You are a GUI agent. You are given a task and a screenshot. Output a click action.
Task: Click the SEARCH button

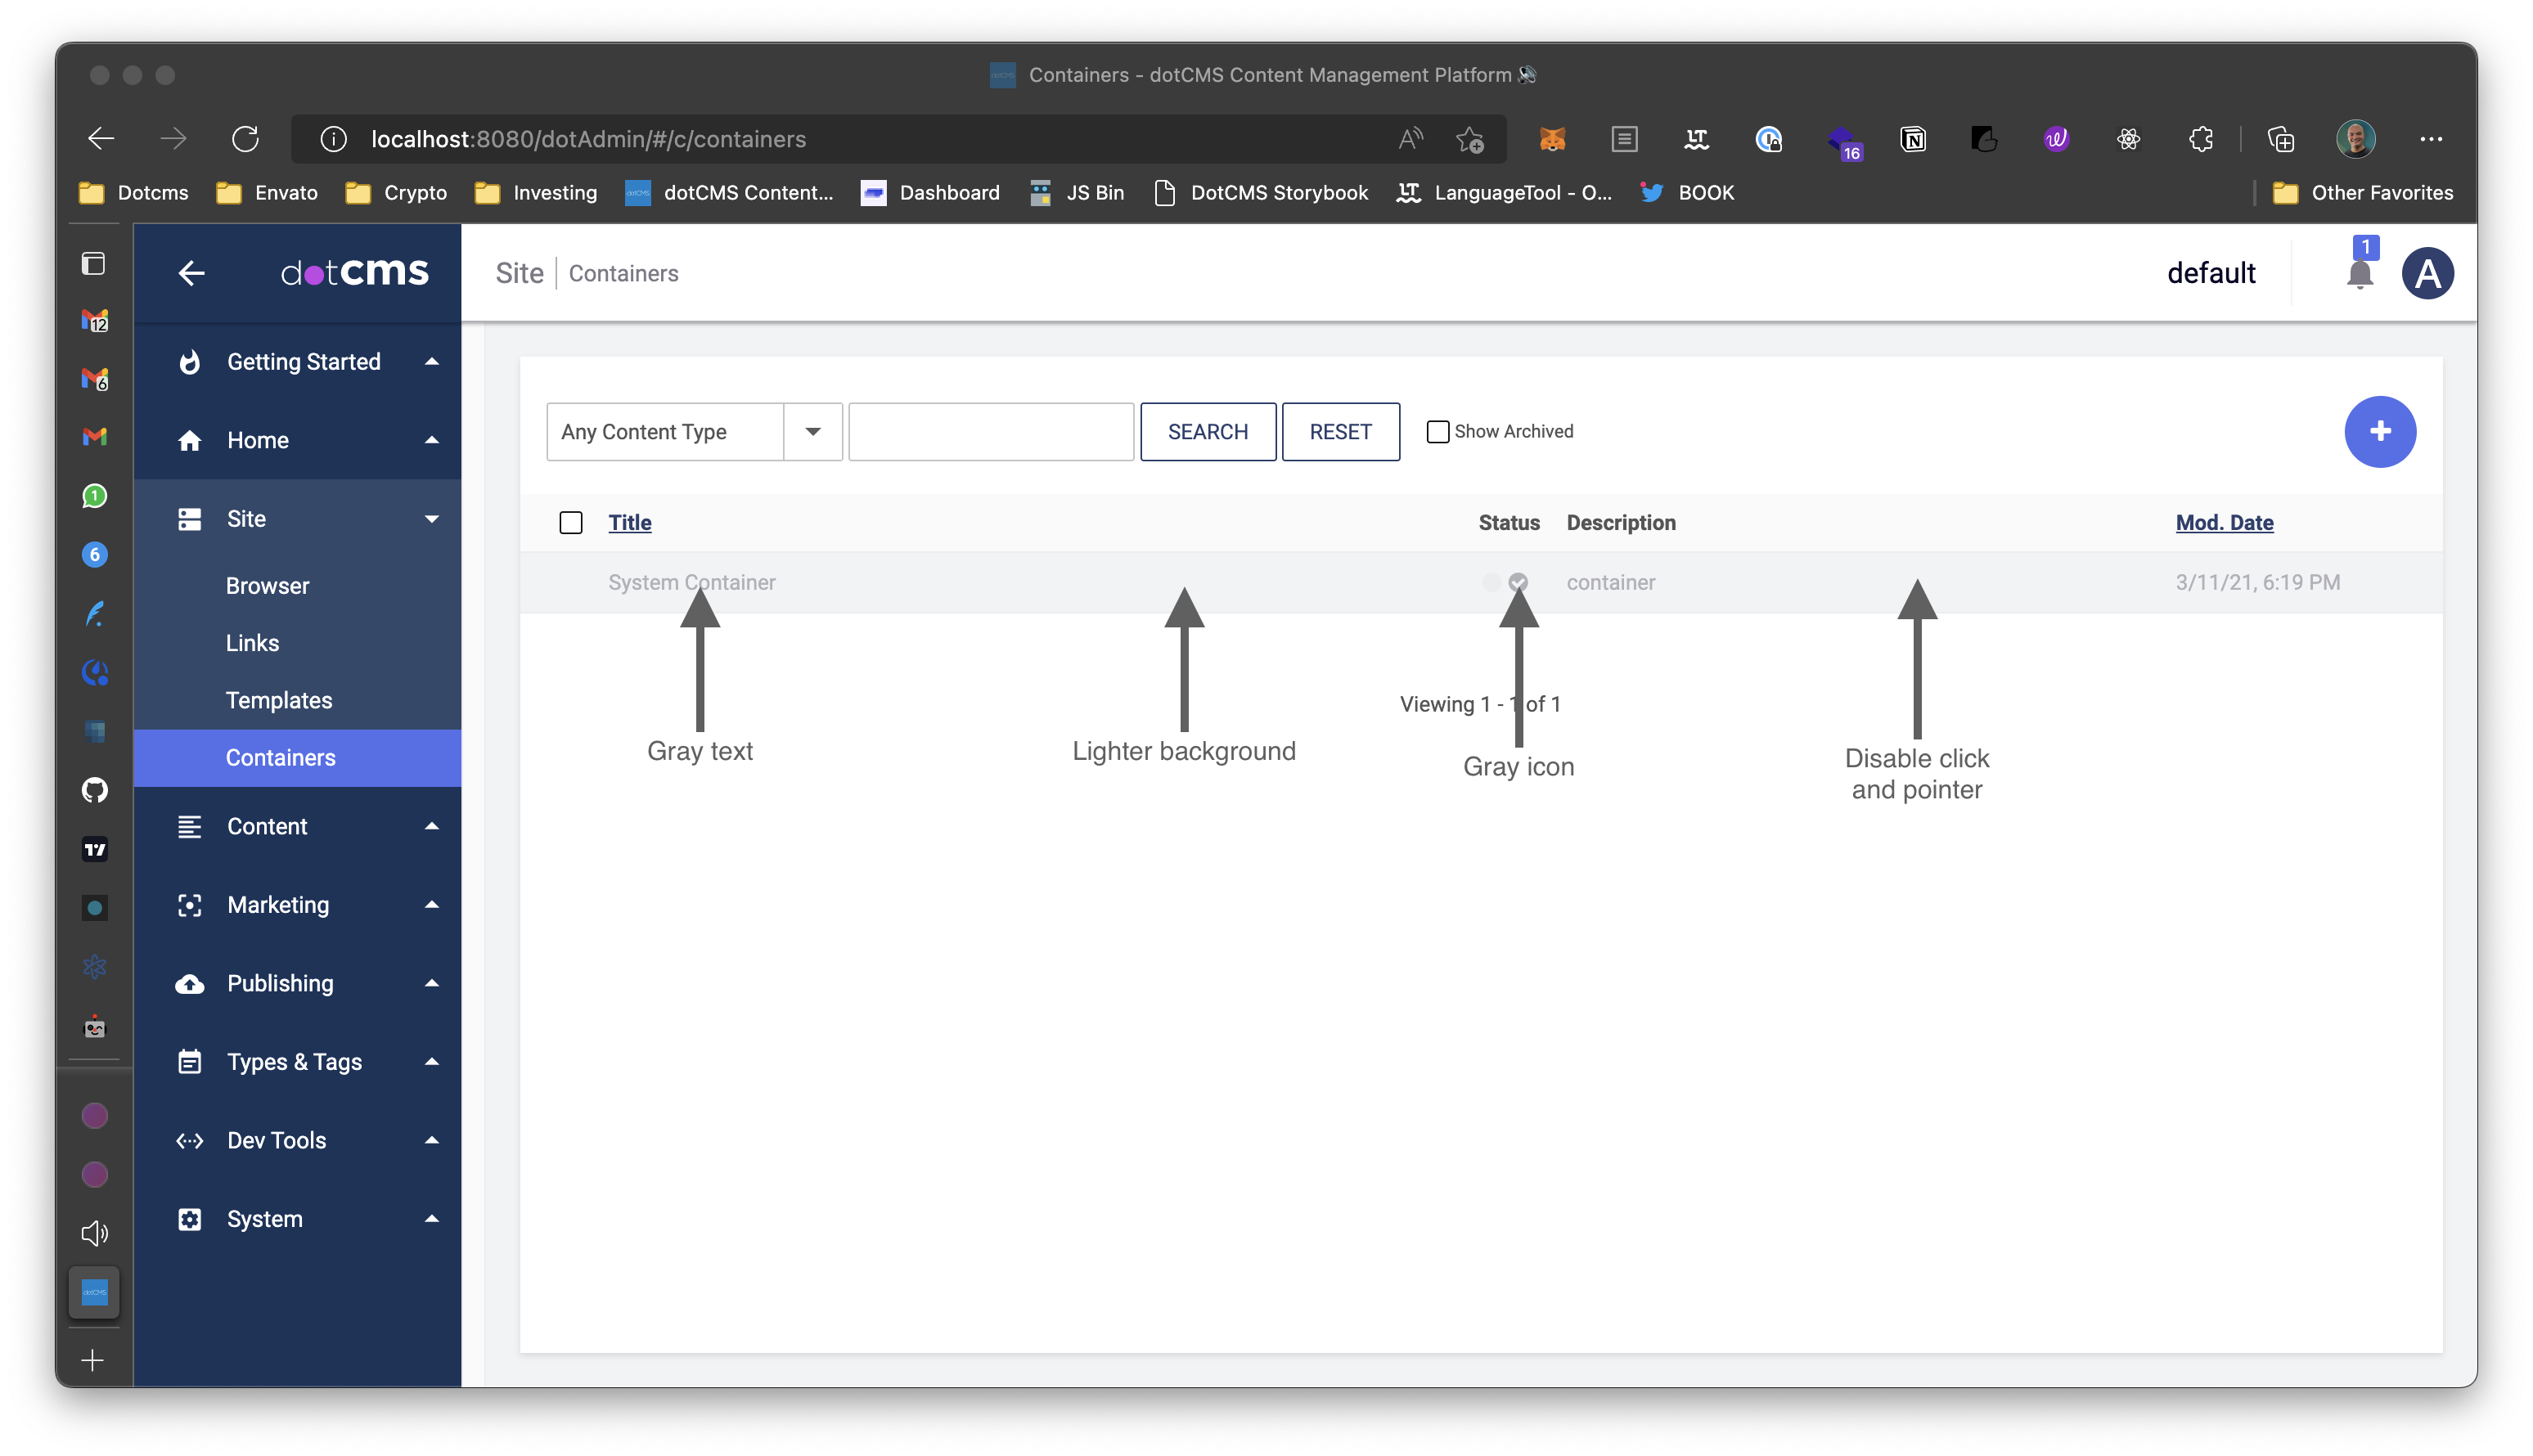point(1207,431)
